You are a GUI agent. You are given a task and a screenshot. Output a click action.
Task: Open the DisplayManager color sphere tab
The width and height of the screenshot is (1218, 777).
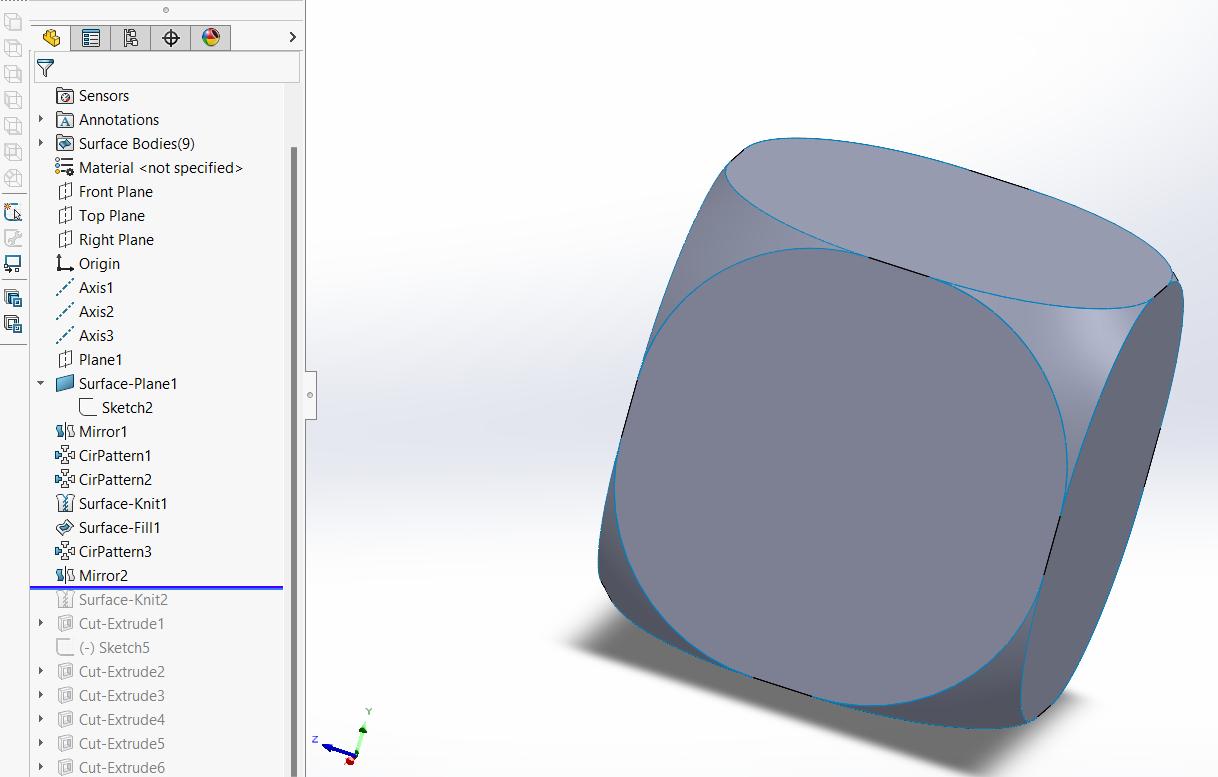211,38
